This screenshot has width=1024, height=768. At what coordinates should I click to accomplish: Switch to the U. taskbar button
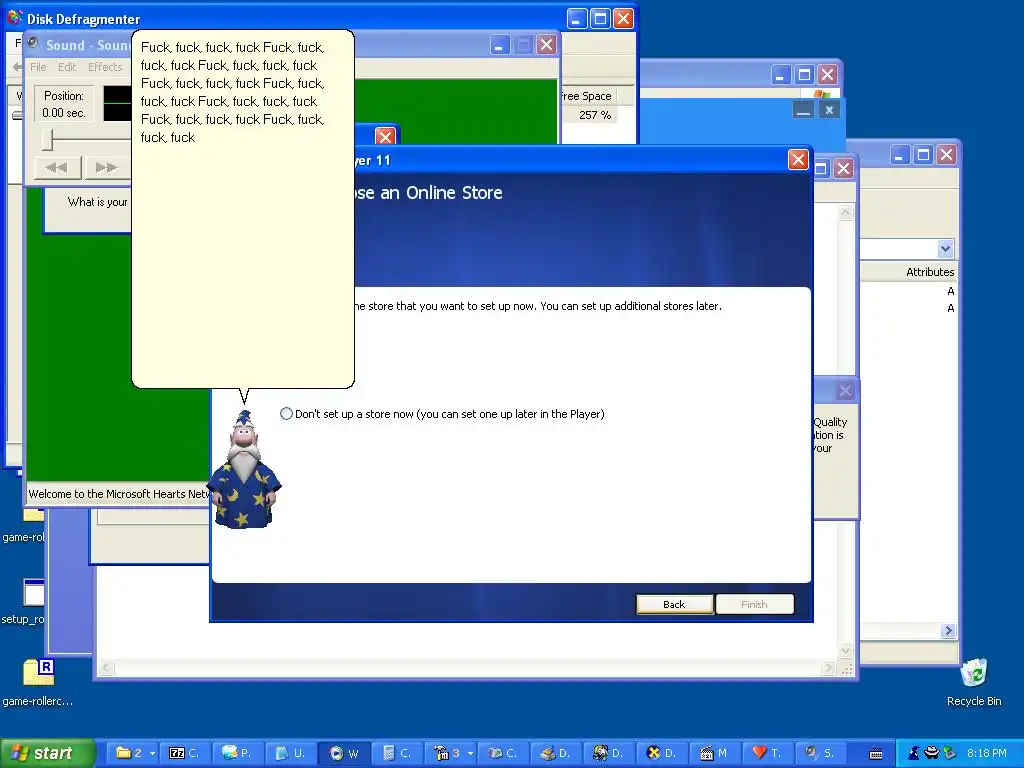pos(293,753)
